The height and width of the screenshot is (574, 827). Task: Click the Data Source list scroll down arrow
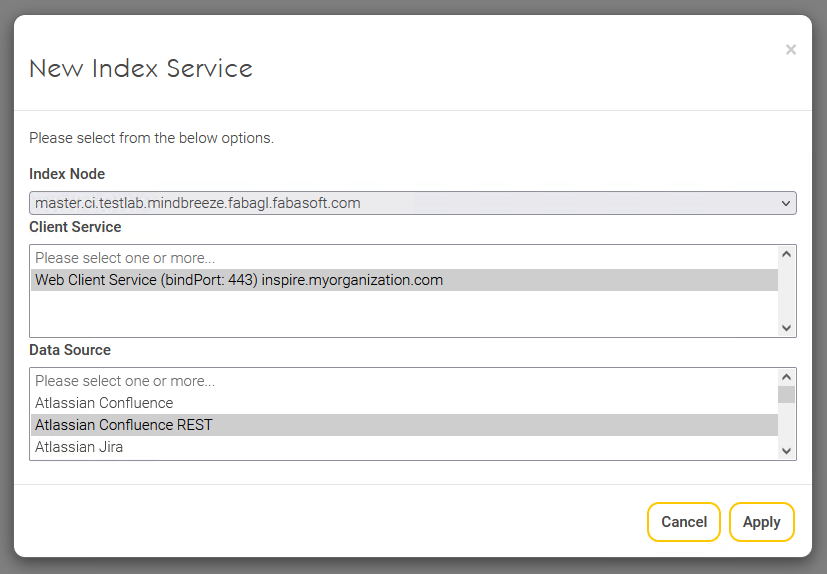coord(786,451)
